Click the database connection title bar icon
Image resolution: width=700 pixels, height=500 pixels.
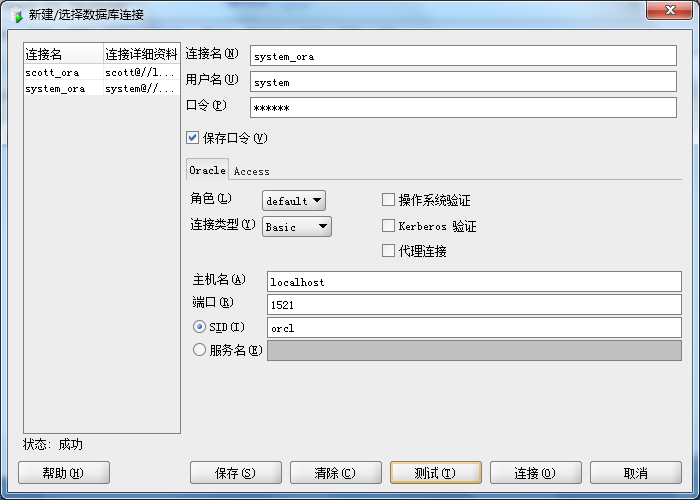click(16, 15)
